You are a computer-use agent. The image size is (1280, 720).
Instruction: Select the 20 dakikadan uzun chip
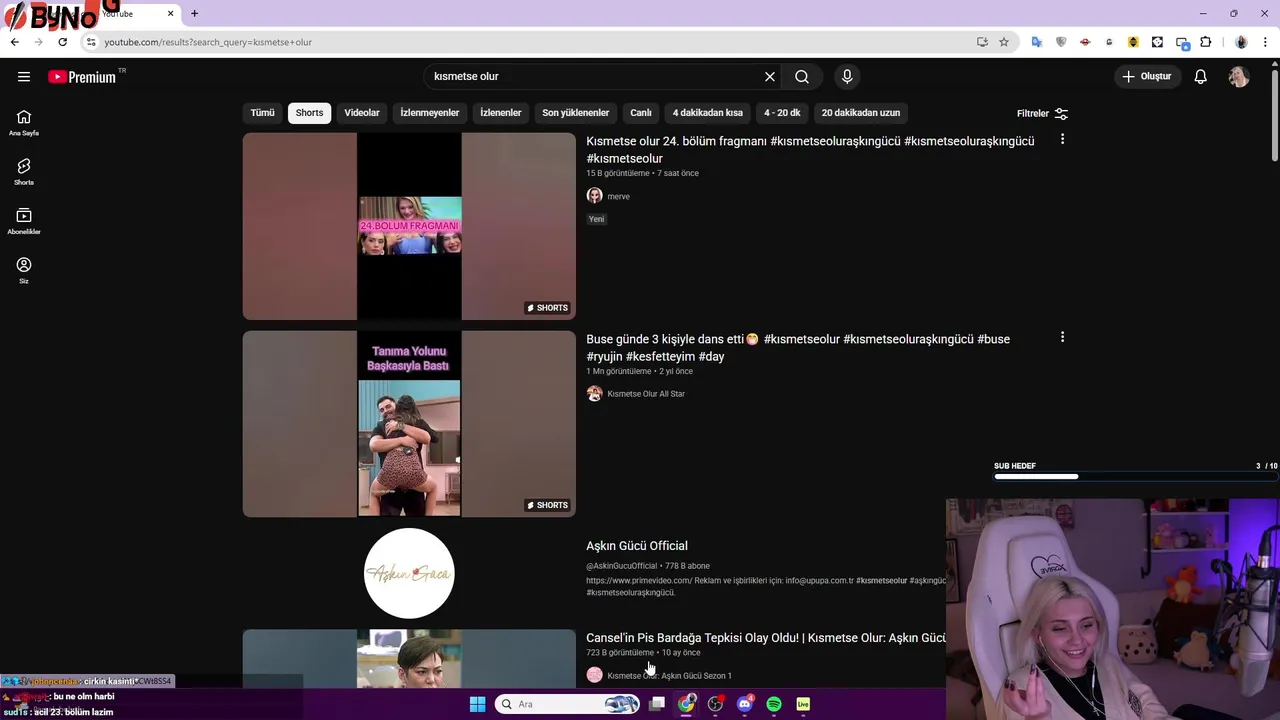coord(861,113)
